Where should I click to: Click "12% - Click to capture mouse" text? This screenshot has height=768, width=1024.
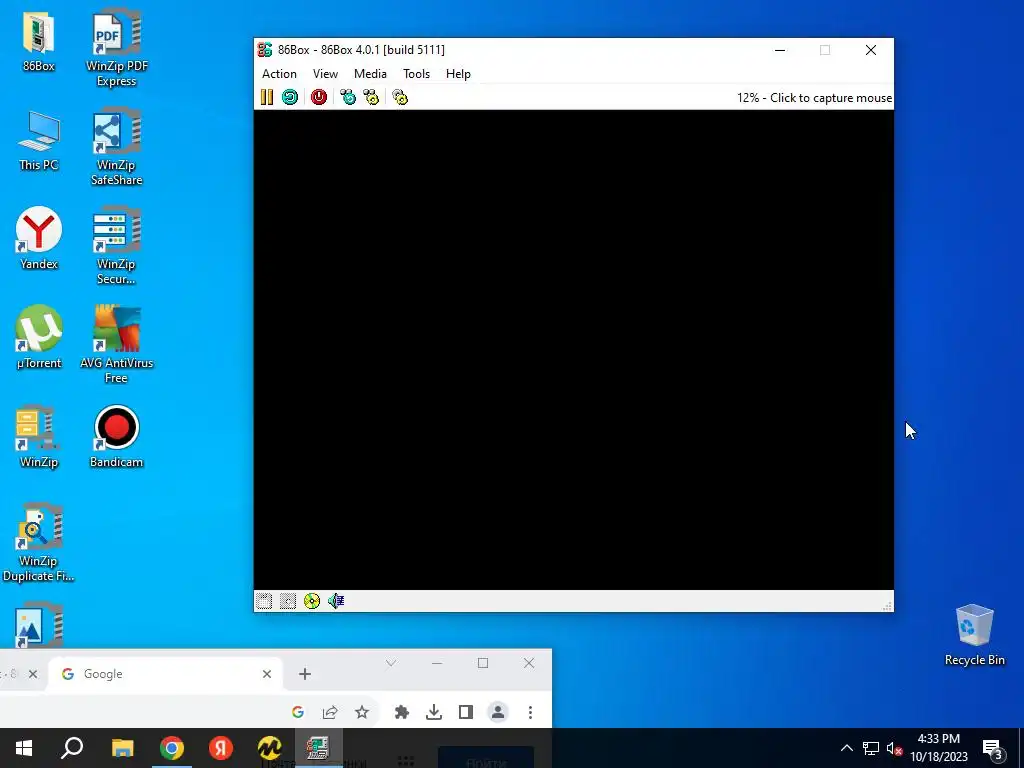coord(814,98)
